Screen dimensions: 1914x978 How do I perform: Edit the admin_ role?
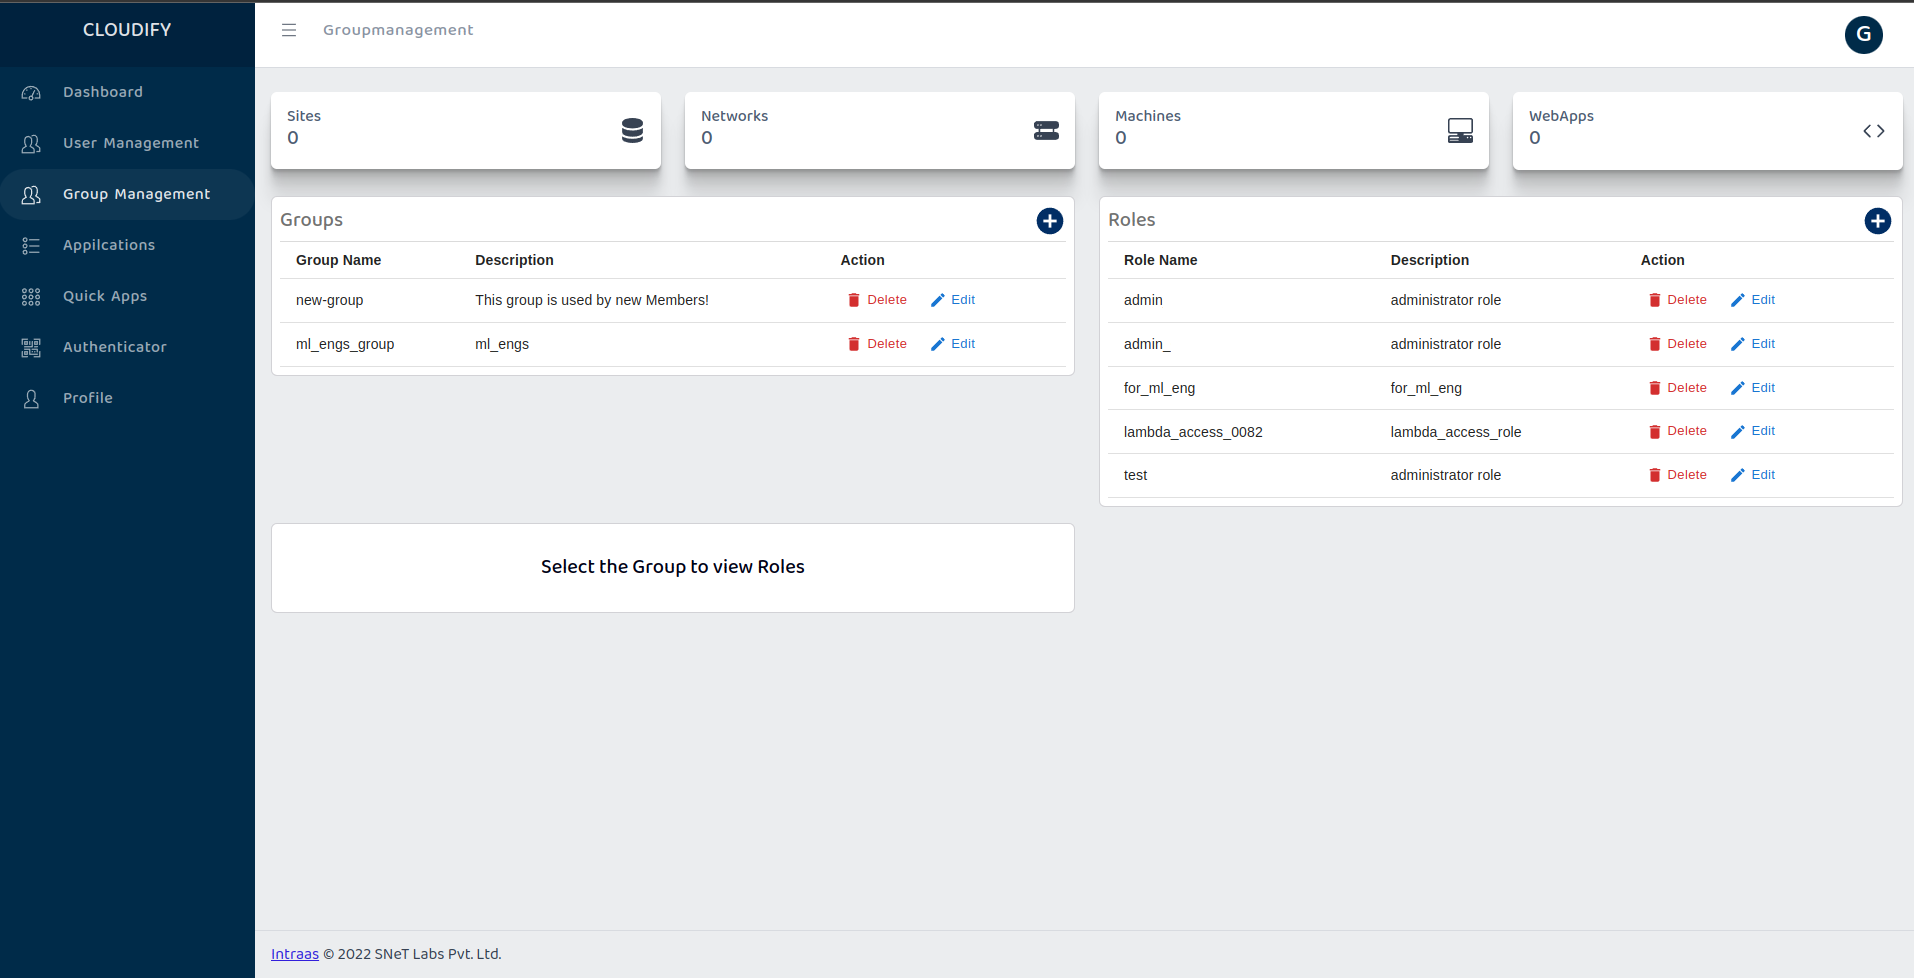click(x=1753, y=344)
